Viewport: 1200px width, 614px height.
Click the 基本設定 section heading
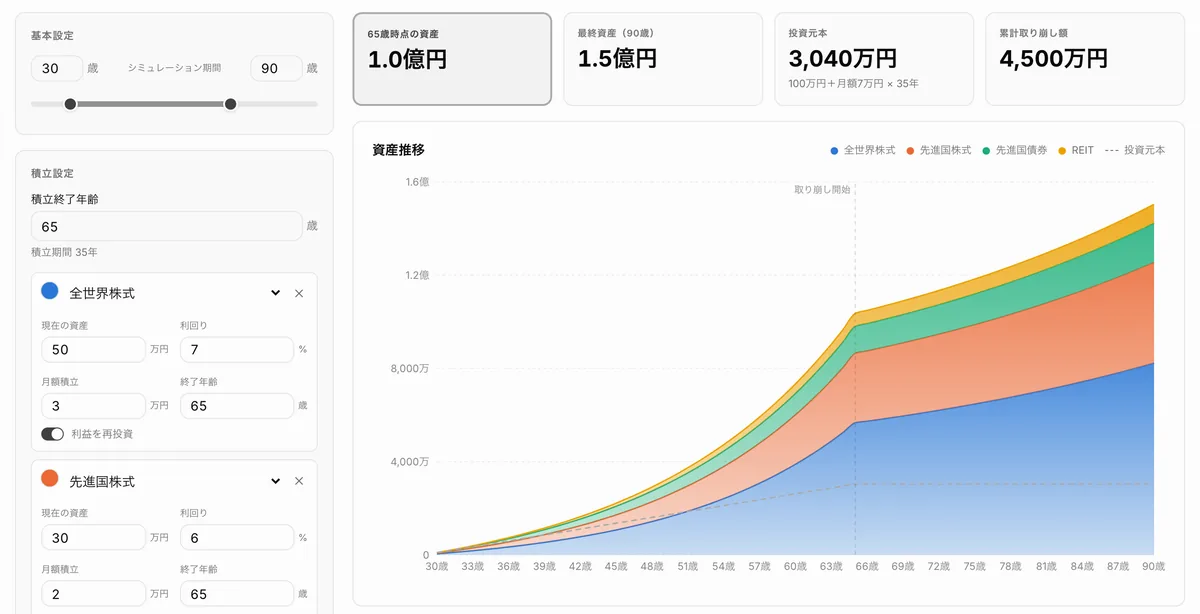(52, 35)
